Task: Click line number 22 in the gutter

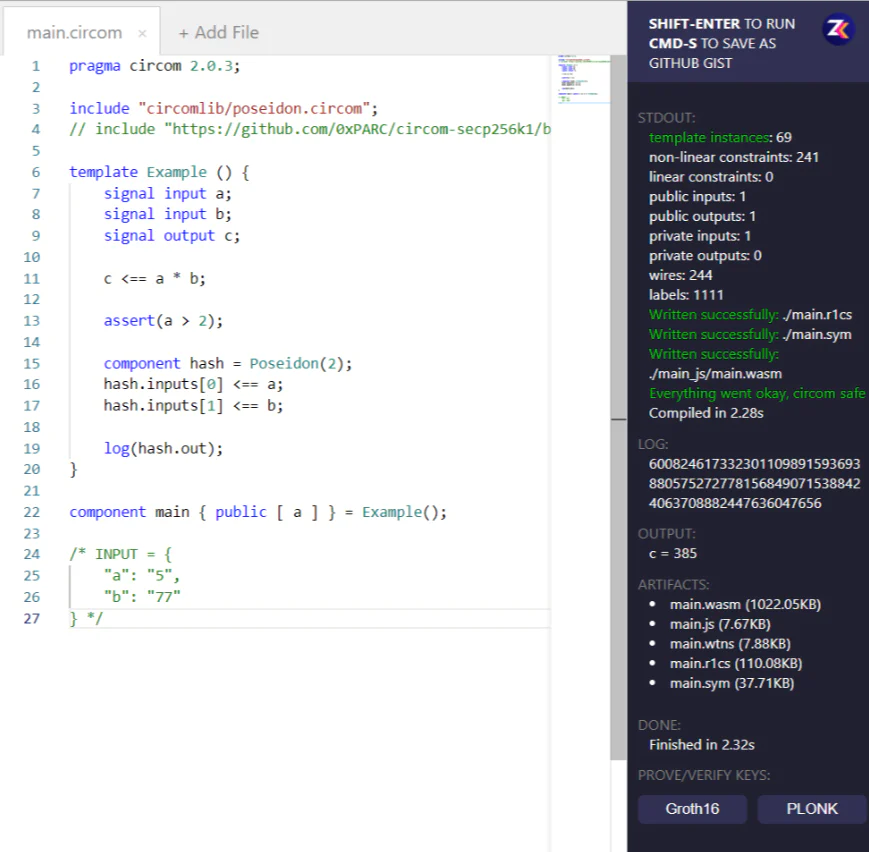Action: click(32, 512)
